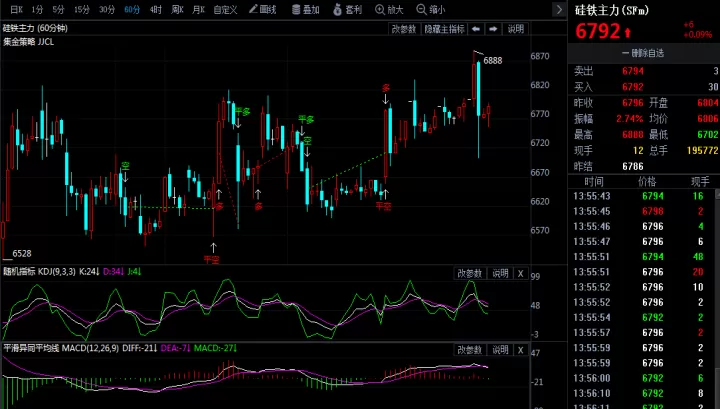This screenshot has height=409, width=720.
Task: Expand toolbar with right chevron arrow
Action: coord(559,10)
